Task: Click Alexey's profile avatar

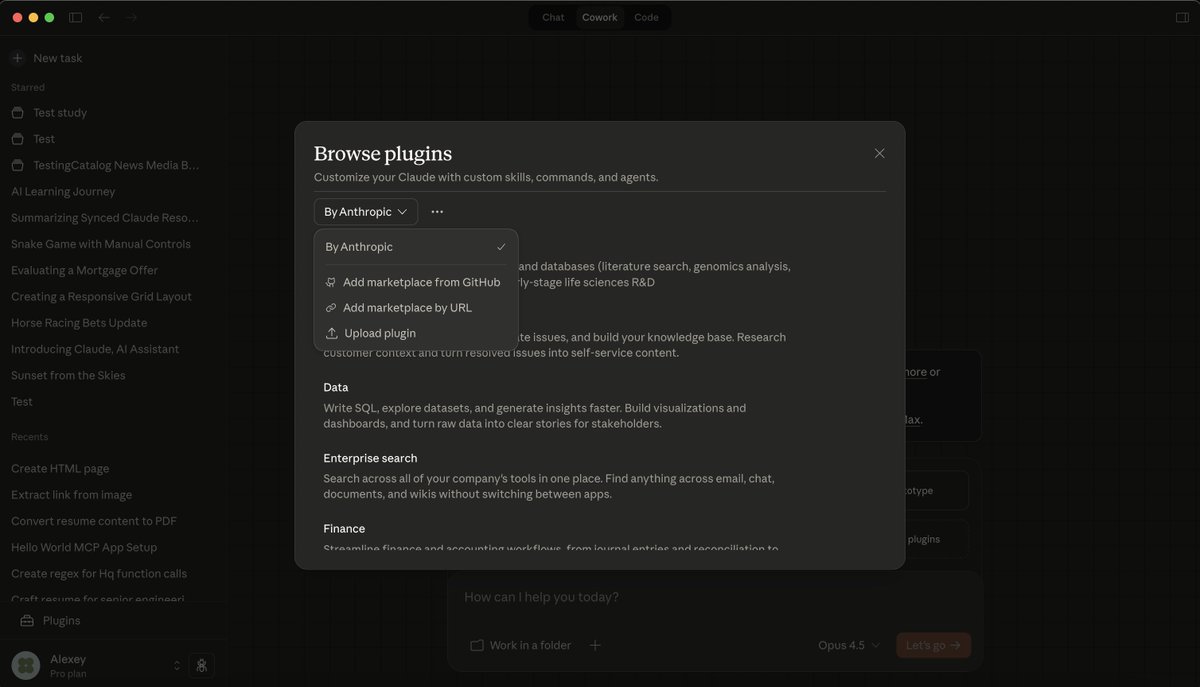Action: click(x=24, y=664)
